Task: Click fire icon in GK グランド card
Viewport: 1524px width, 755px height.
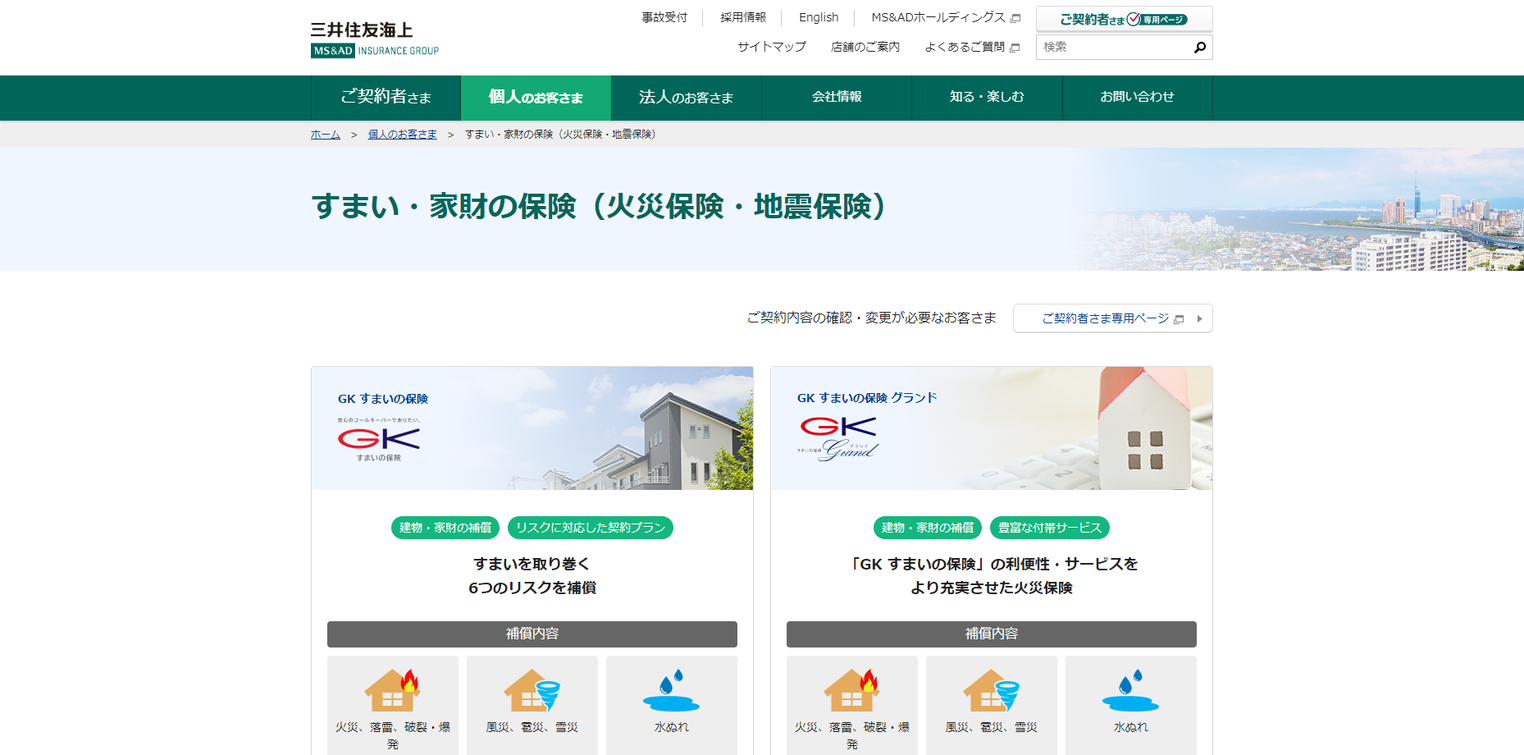Action: click(x=851, y=690)
